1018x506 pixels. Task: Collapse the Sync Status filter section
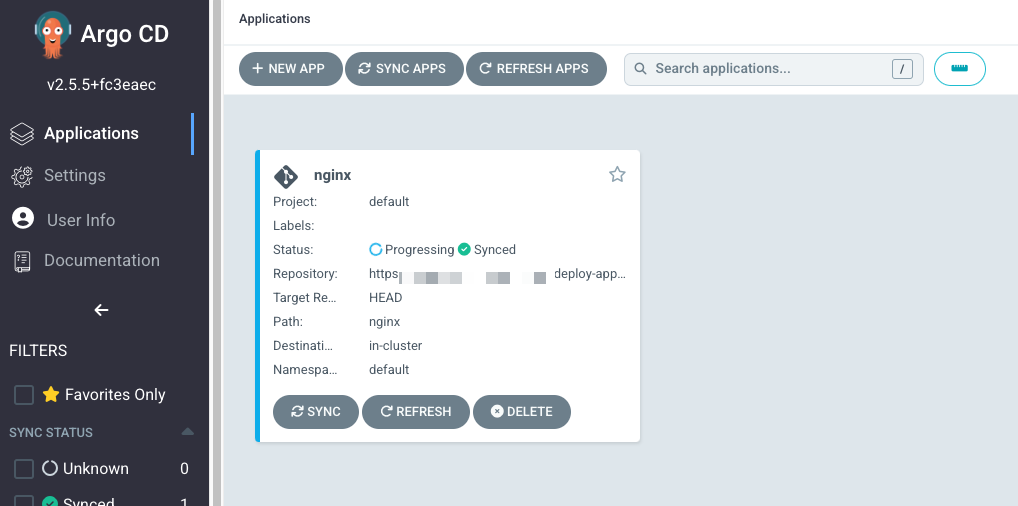click(188, 432)
